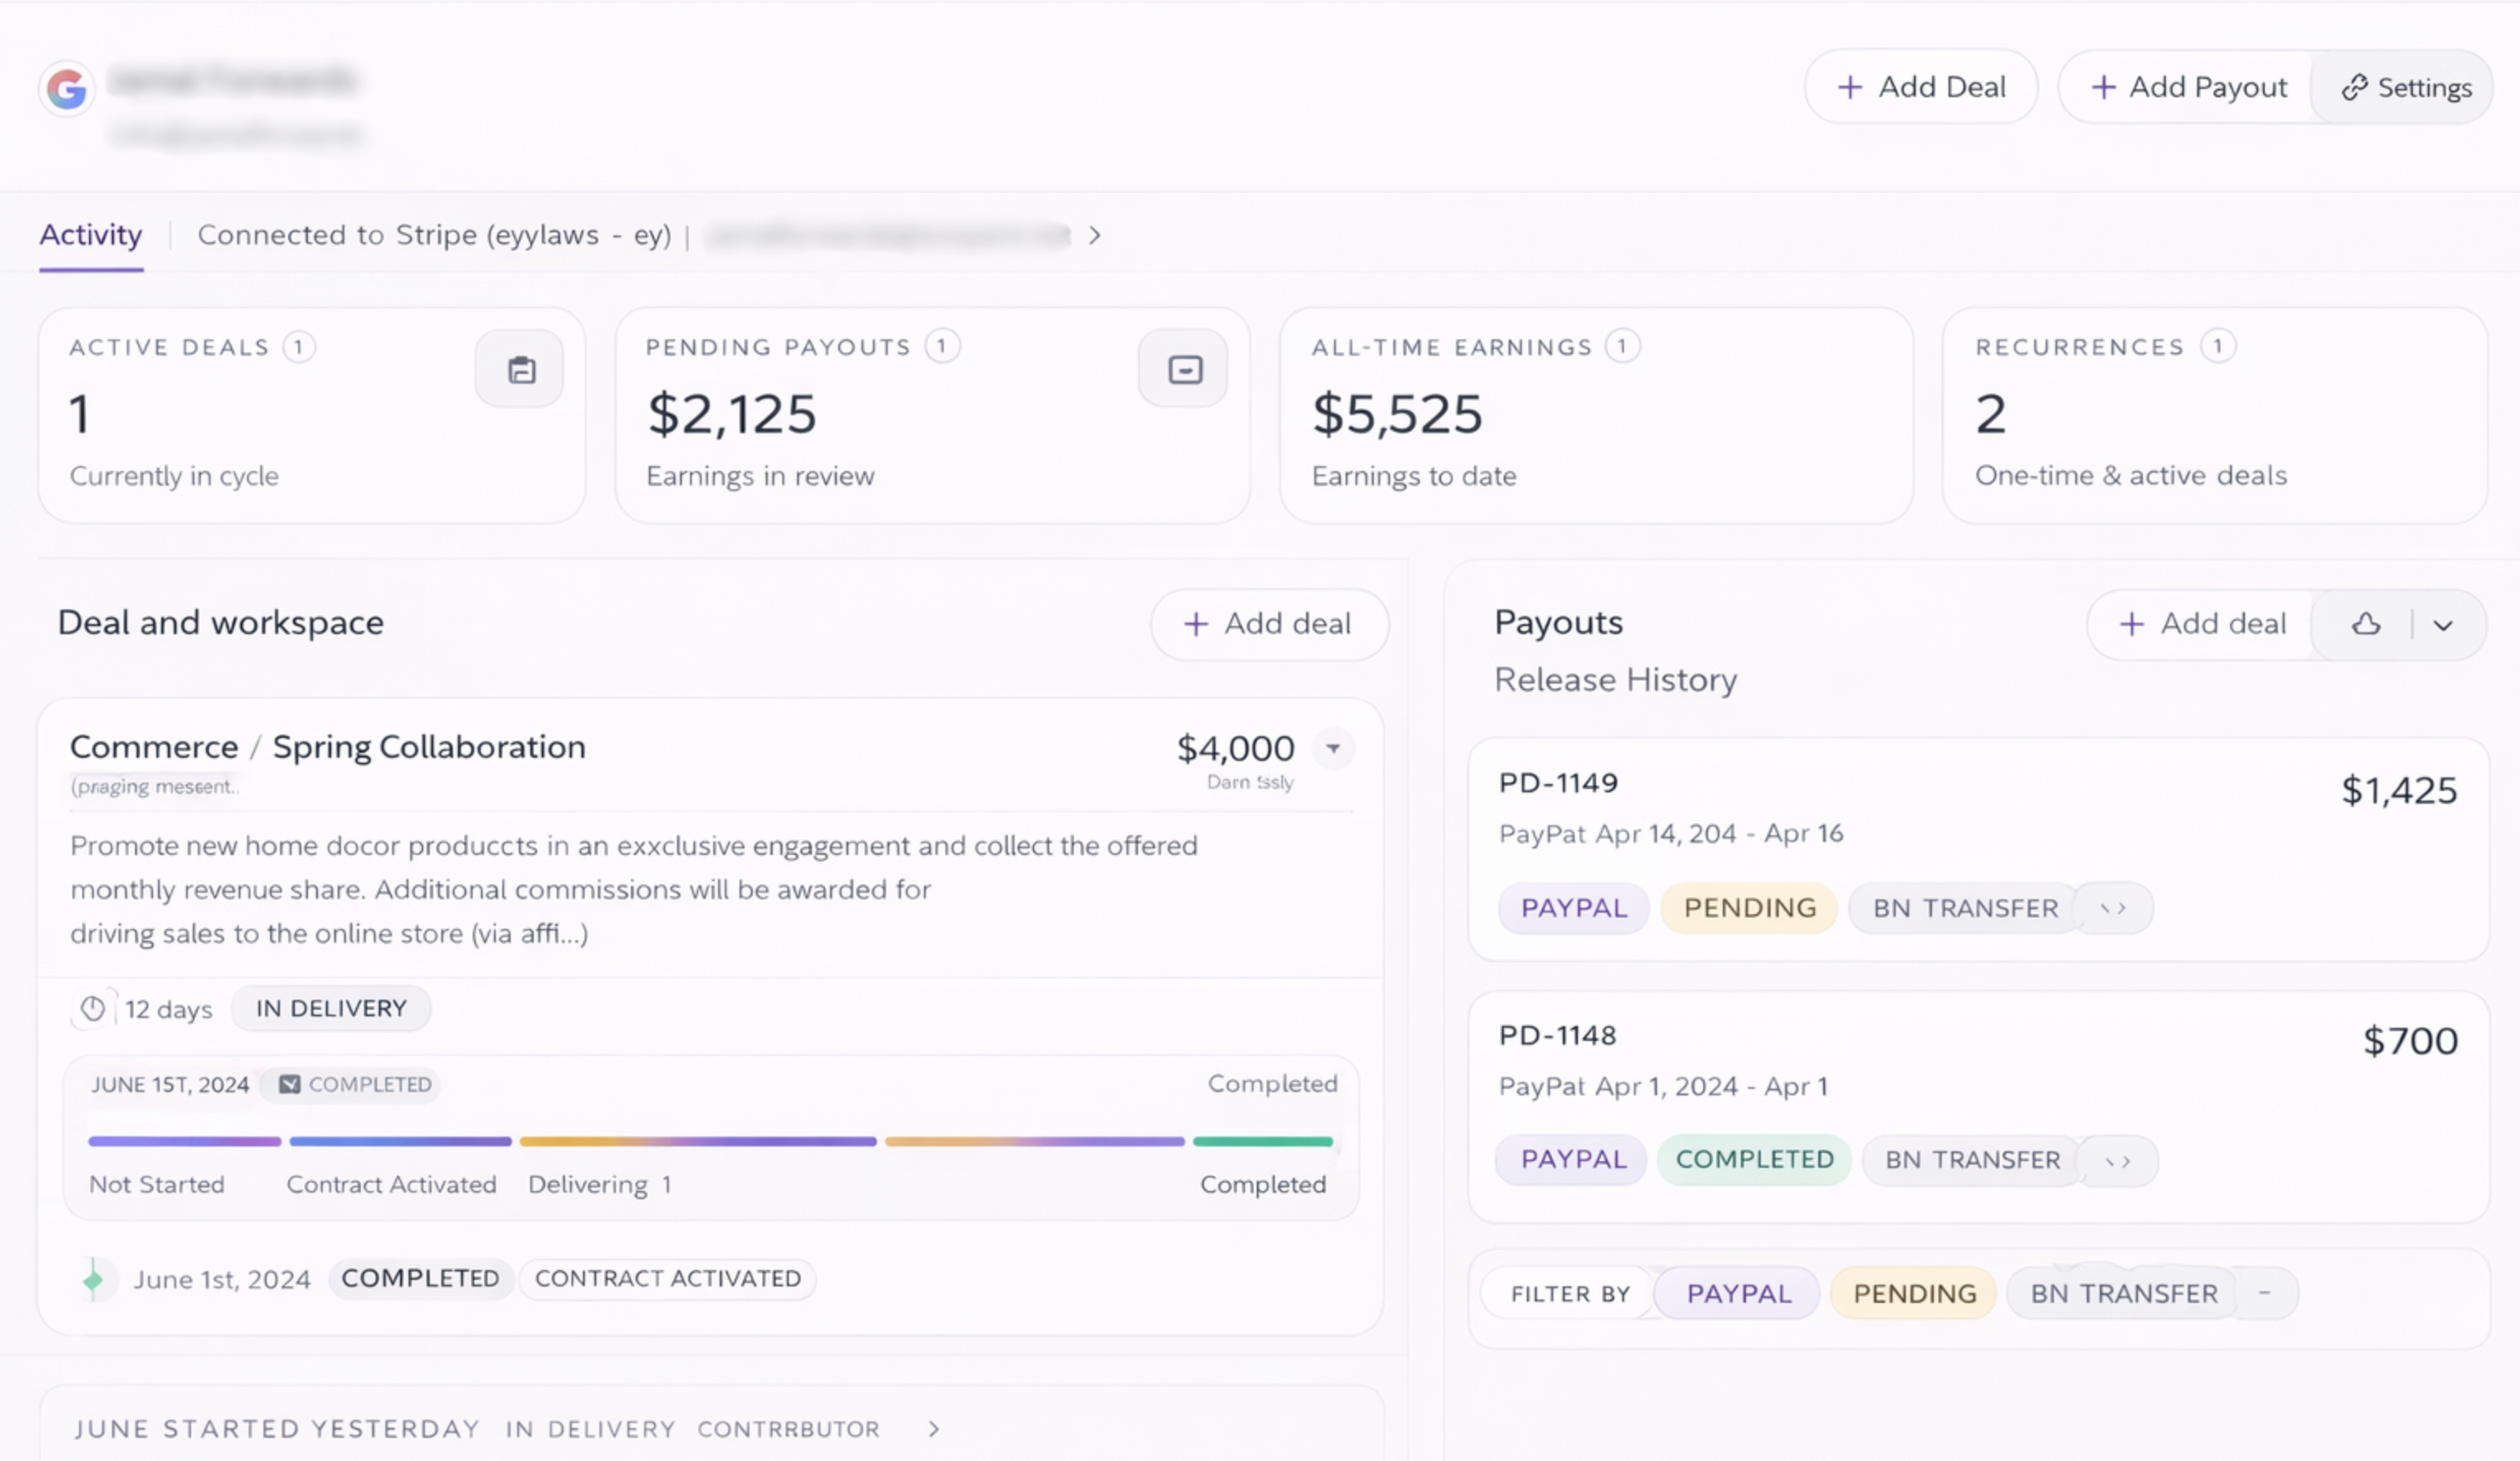The height and width of the screenshot is (1461, 2520).
Task: Click the info badge next to All-Time Earnings
Action: tap(1621, 347)
